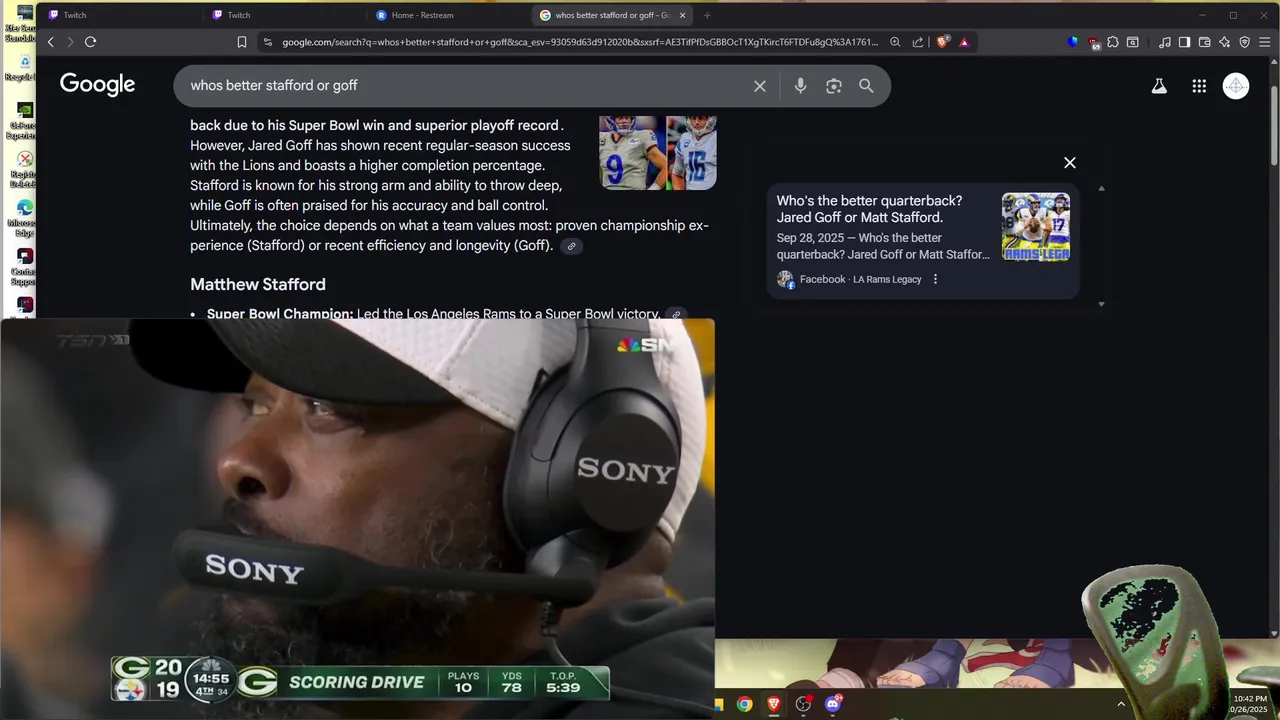Click the address bar URL
This screenshot has width=1280, height=720.
tap(580, 42)
